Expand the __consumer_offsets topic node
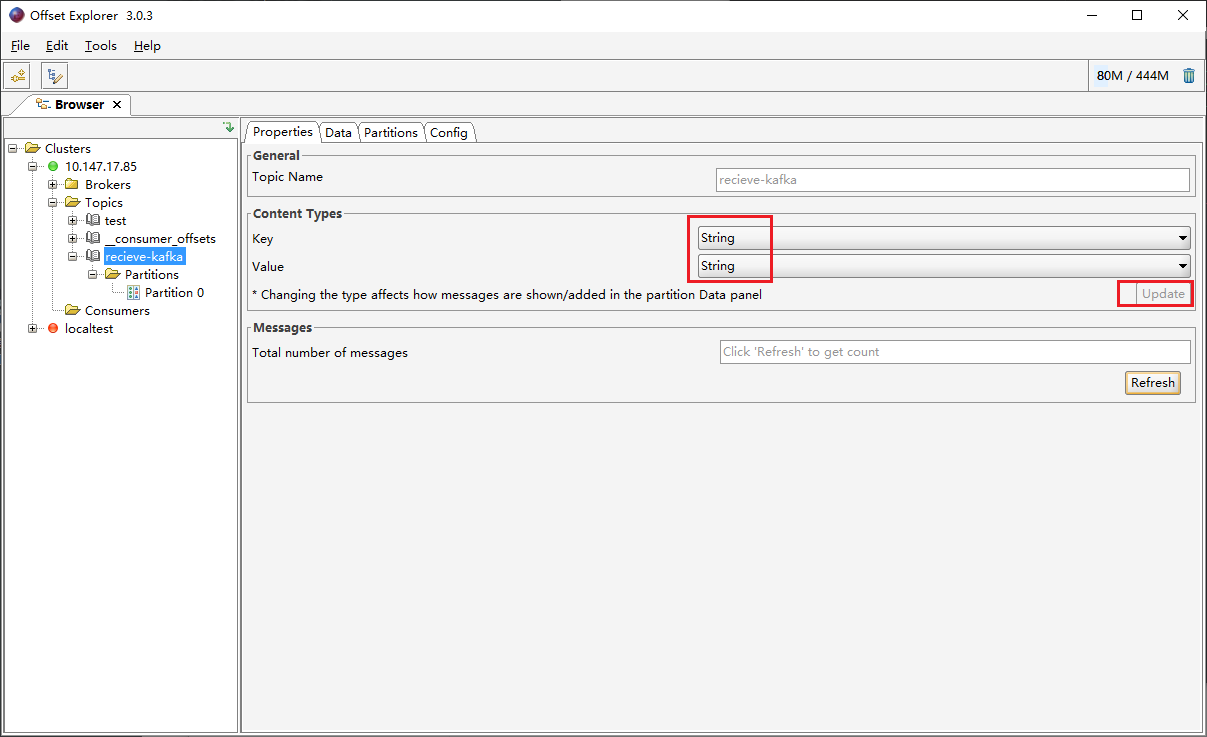 (x=73, y=239)
